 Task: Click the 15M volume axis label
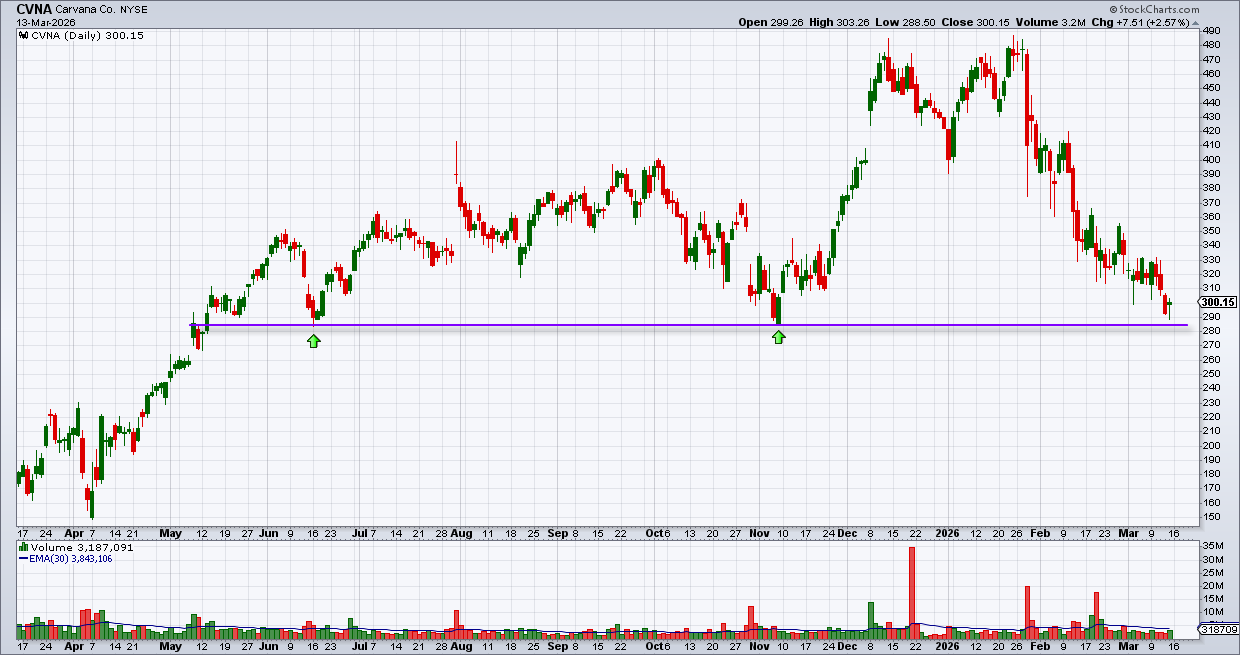1212,599
